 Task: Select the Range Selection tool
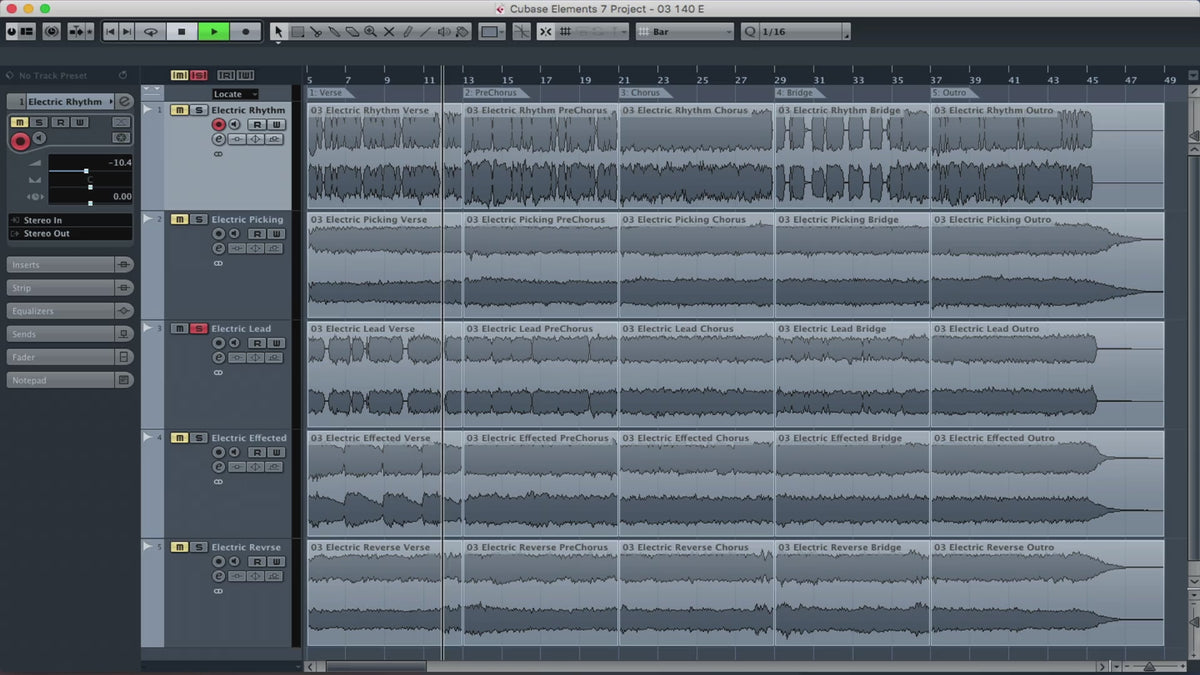[x=298, y=32]
